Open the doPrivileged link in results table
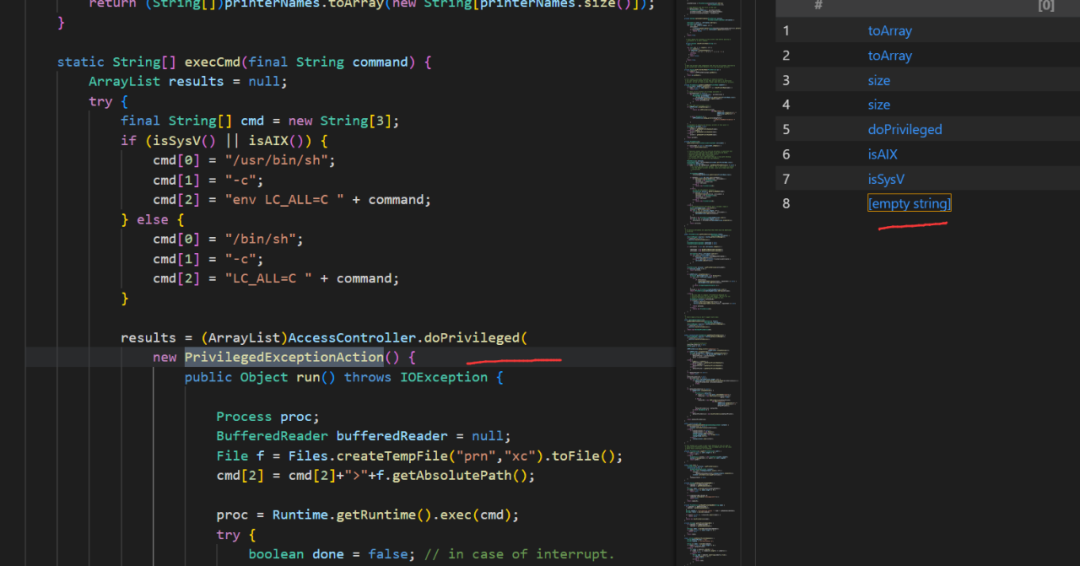 [904, 129]
